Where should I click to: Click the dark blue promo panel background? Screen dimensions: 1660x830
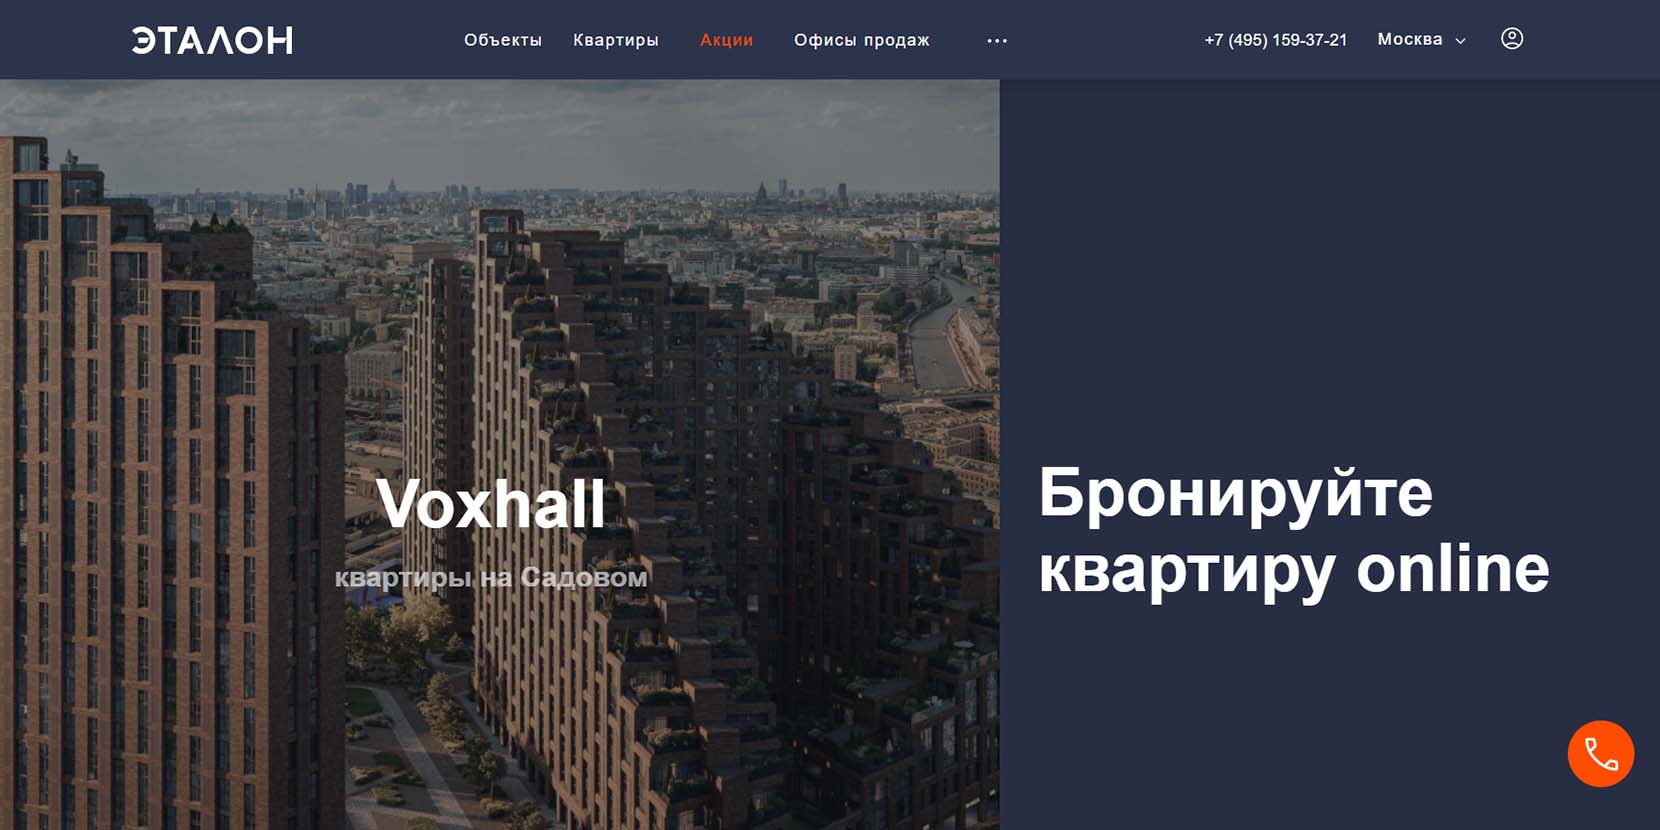(x=1330, y=250)
